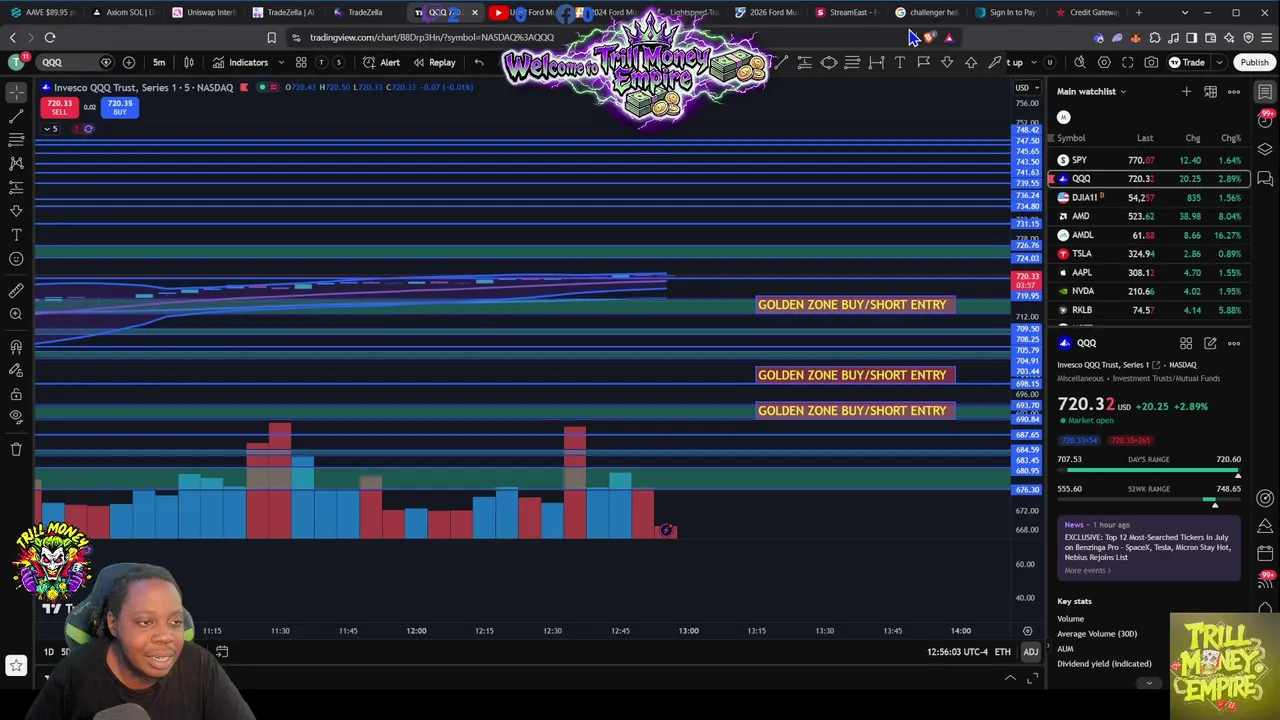Edit the QQQ details panel note icon
This screenshot has height=720, width=1280.
click(x=1210, y=343)
